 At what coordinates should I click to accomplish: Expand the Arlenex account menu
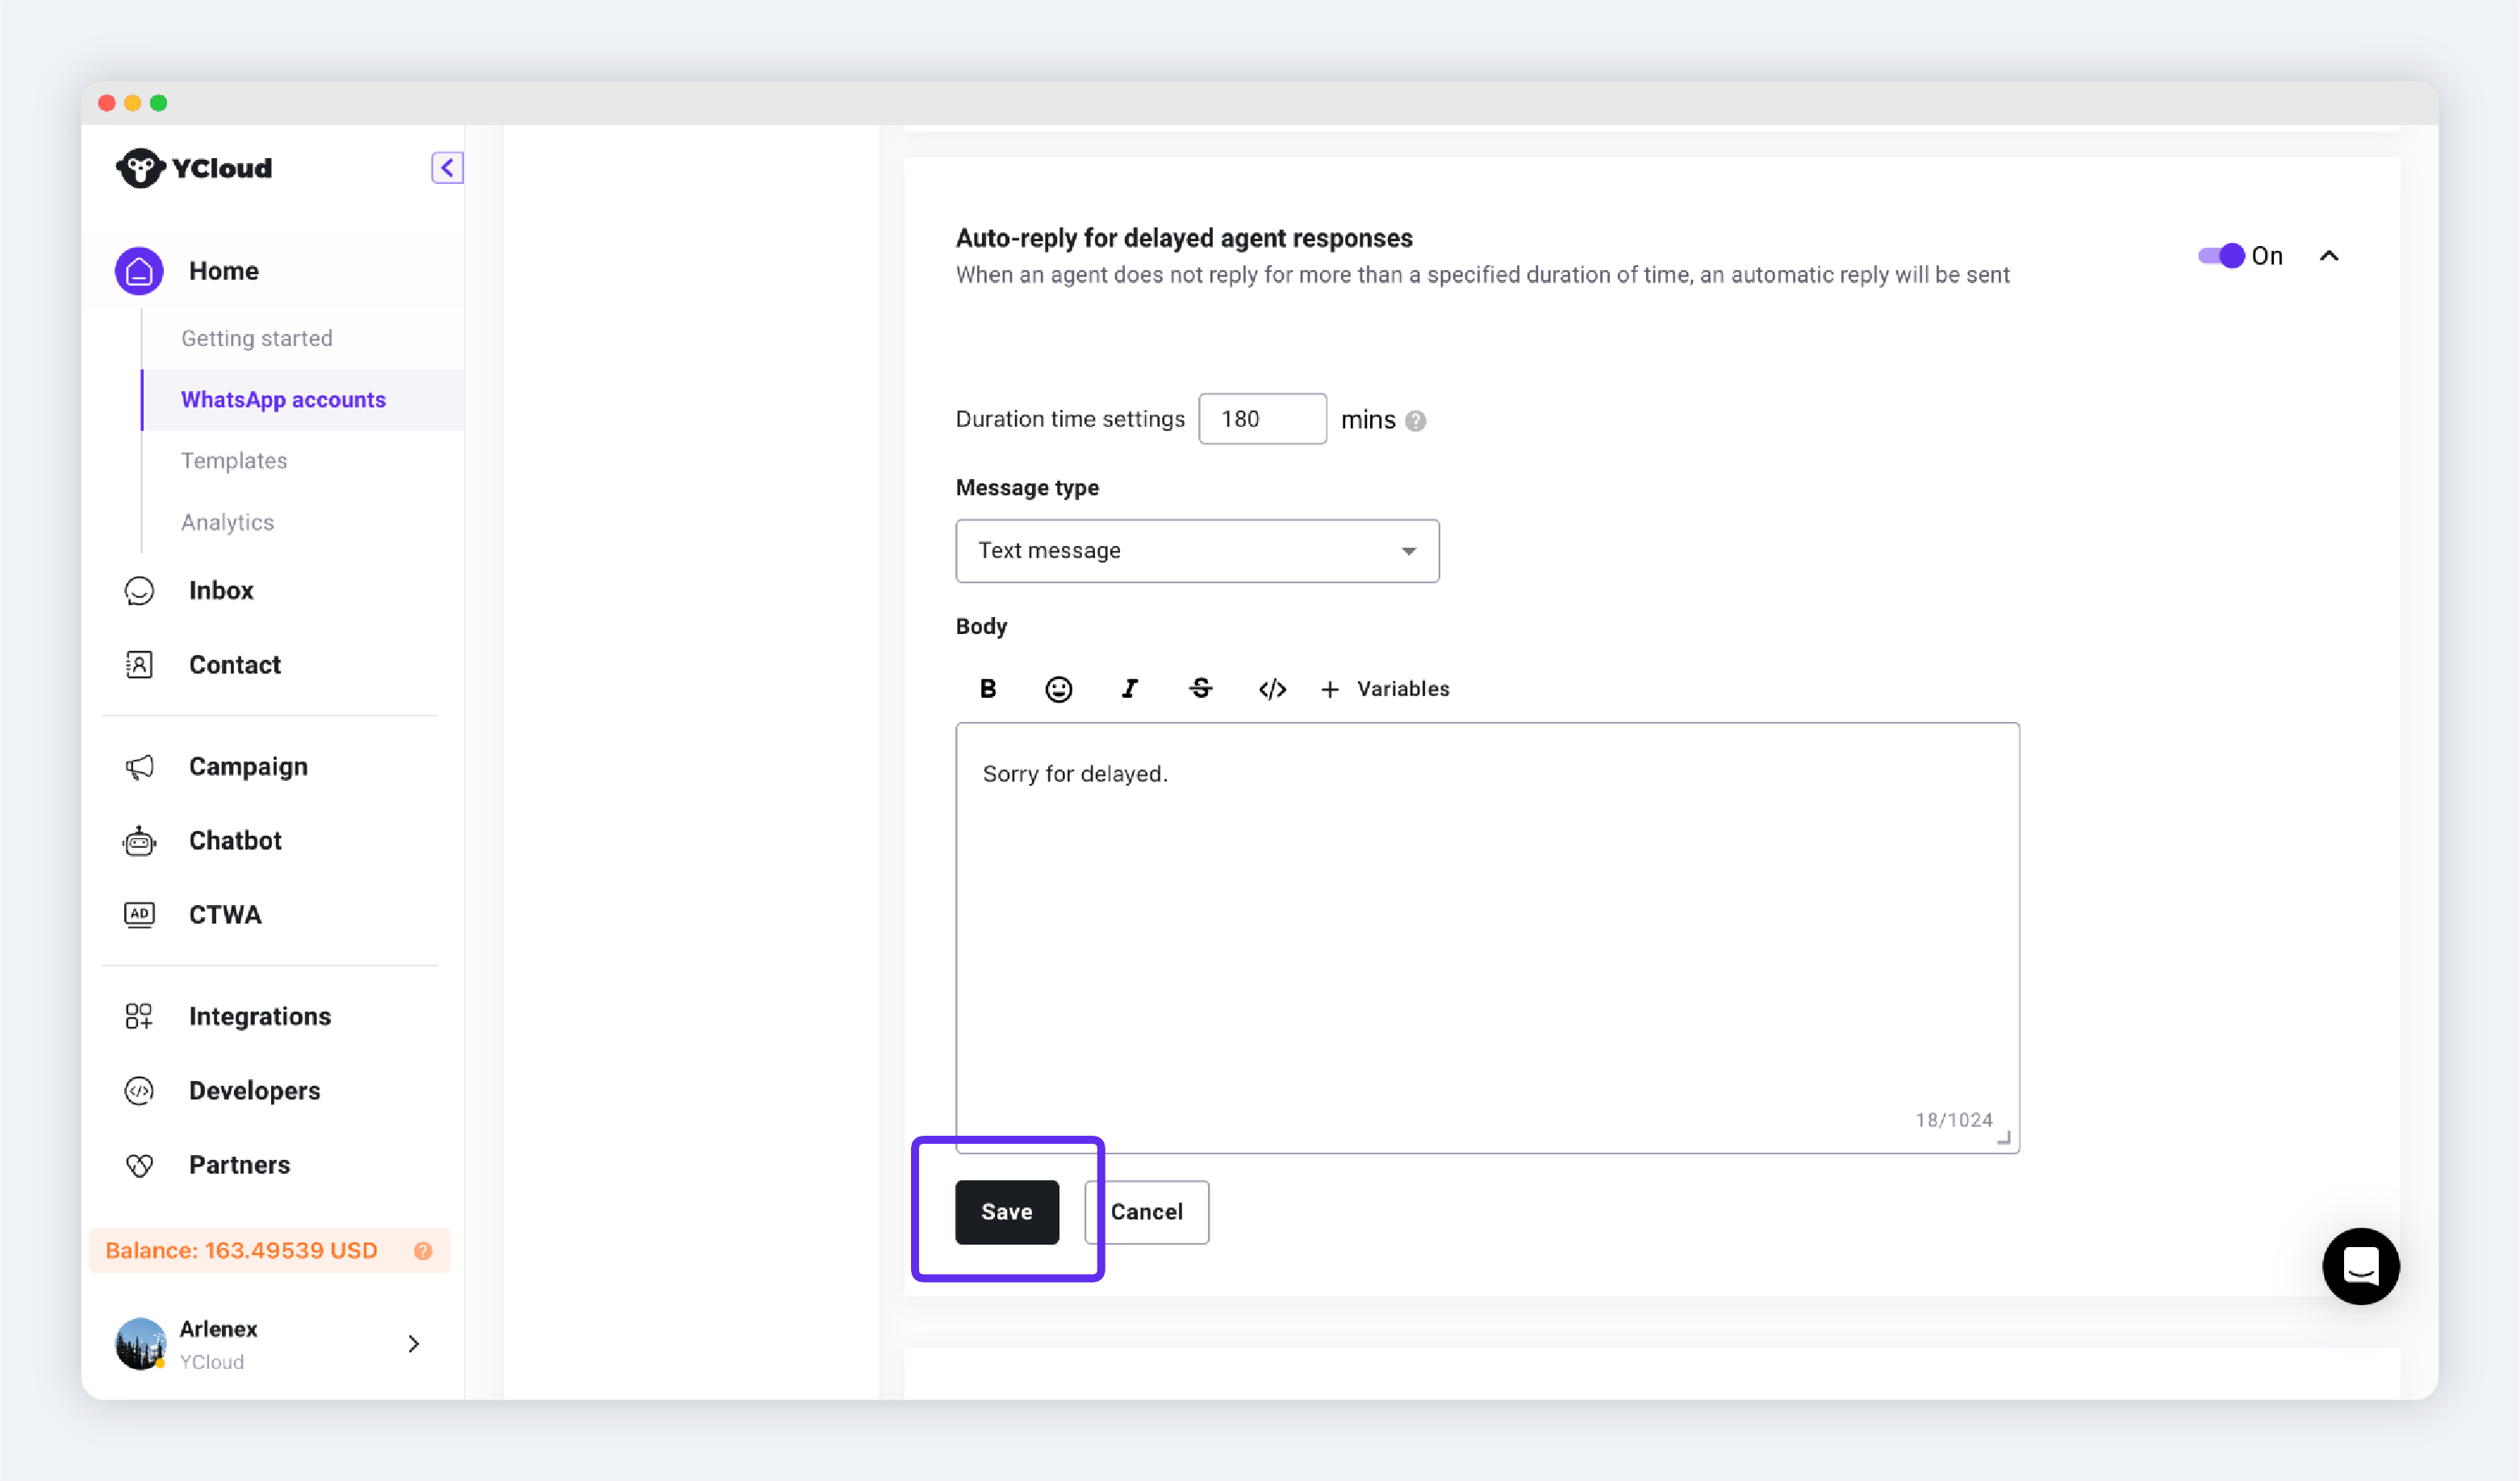coord(413,1343)
